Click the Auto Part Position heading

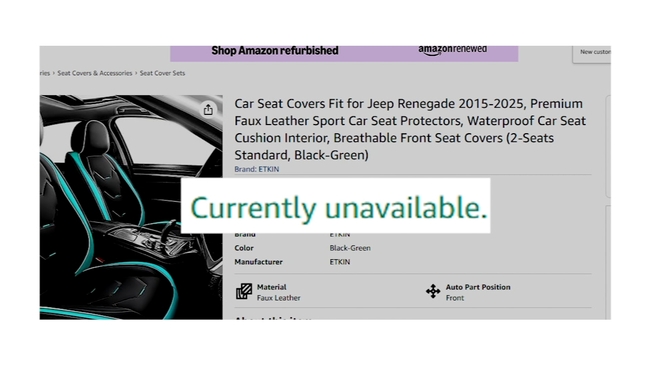coord(478,287)
